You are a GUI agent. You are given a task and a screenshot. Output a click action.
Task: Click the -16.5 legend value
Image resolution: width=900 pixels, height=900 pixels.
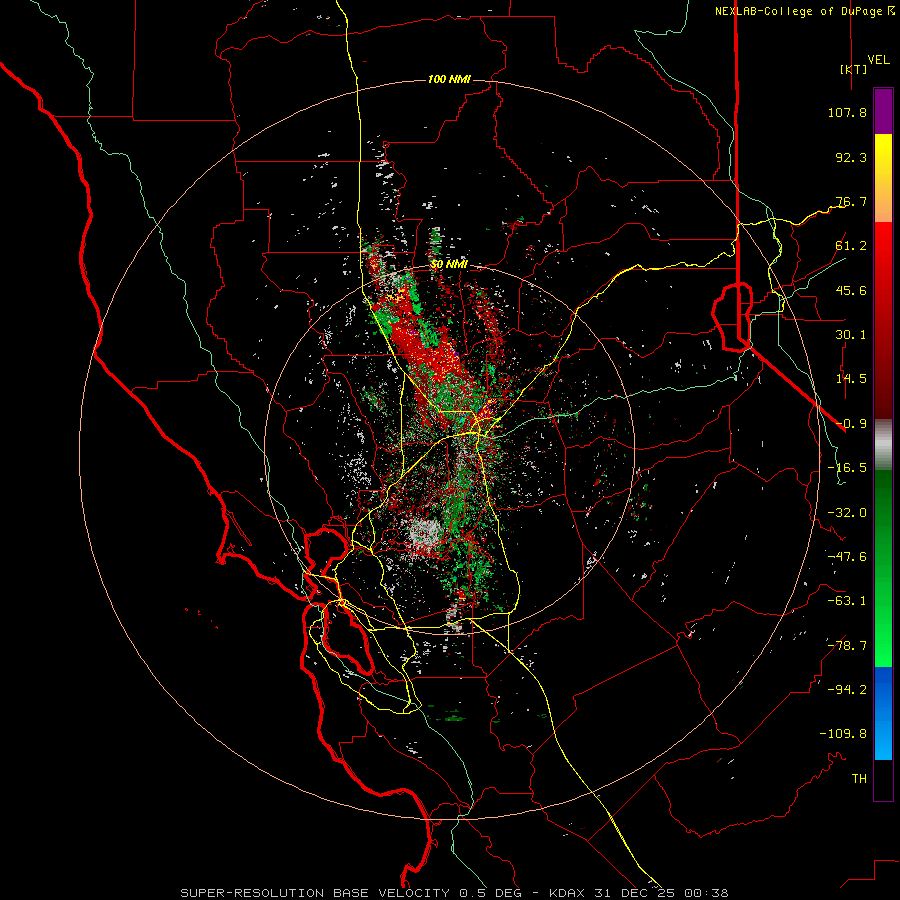[847, 468]
